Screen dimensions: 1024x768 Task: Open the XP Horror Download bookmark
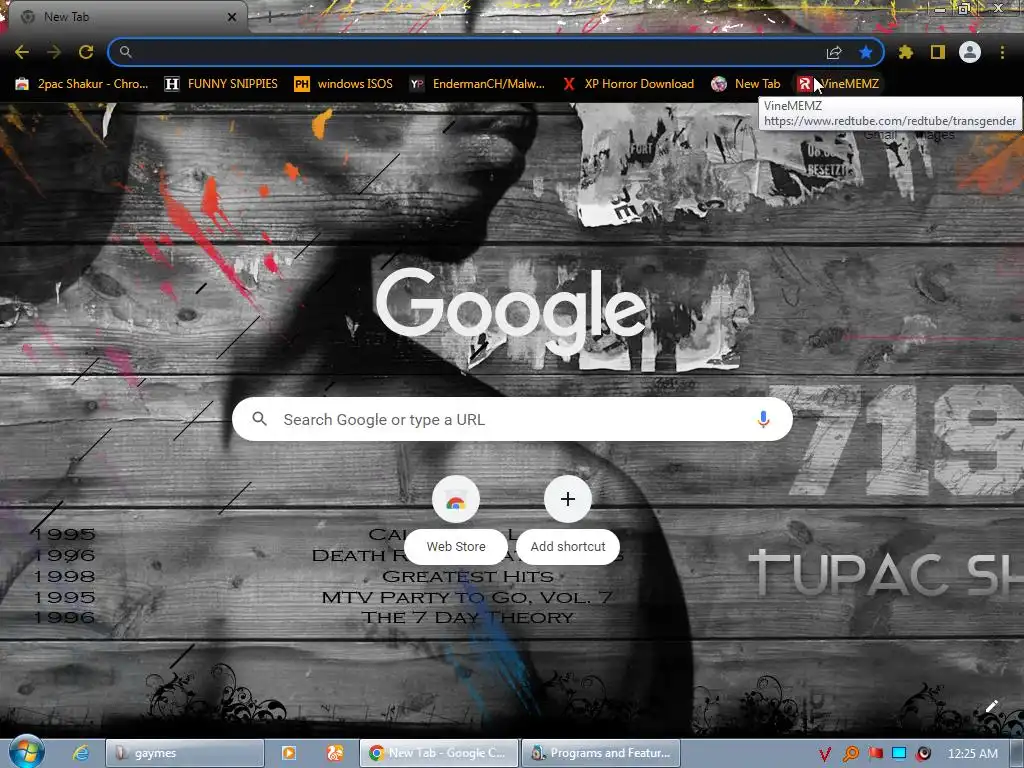[628, 84]
